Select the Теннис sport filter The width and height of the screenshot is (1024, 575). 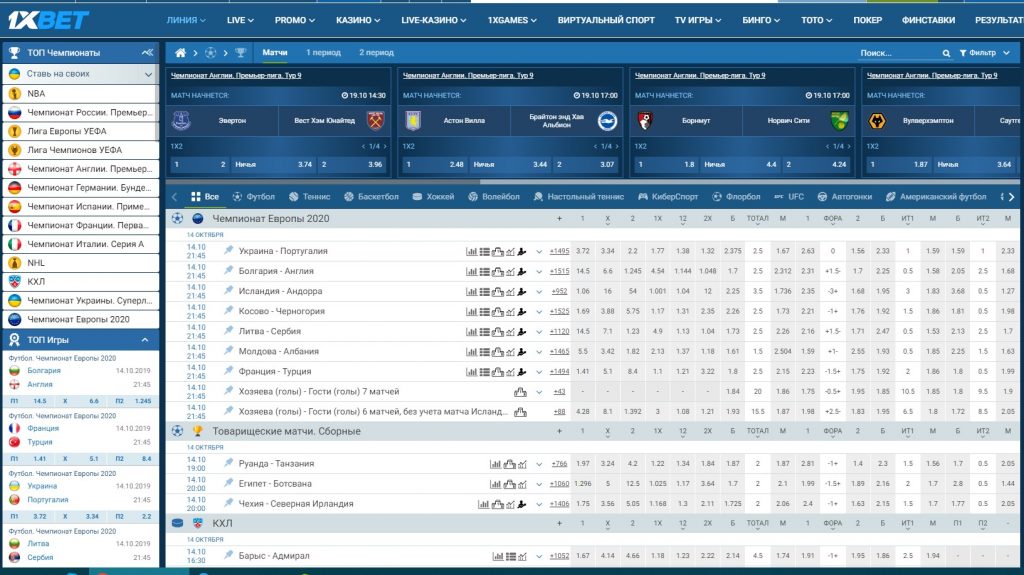309,197
